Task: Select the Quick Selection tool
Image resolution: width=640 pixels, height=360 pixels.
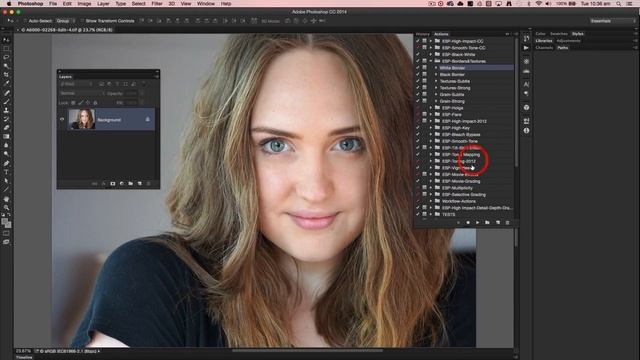Action: pyautogui.click(x=6, y=66)
